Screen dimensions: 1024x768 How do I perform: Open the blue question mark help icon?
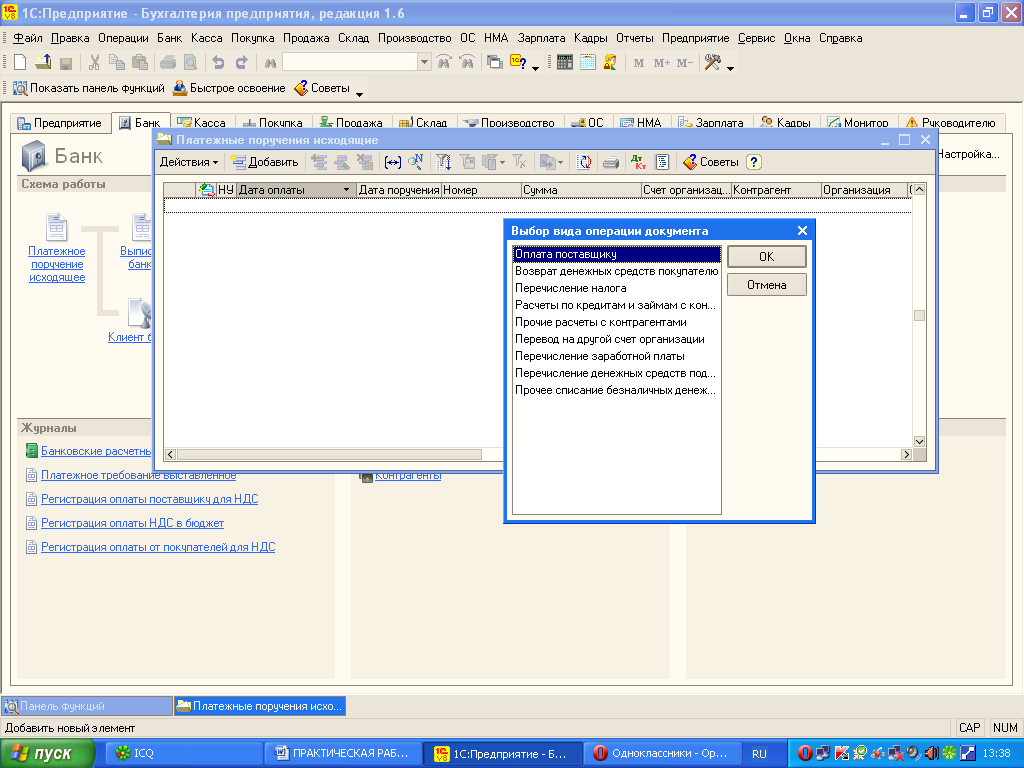(x=754, y=162)
